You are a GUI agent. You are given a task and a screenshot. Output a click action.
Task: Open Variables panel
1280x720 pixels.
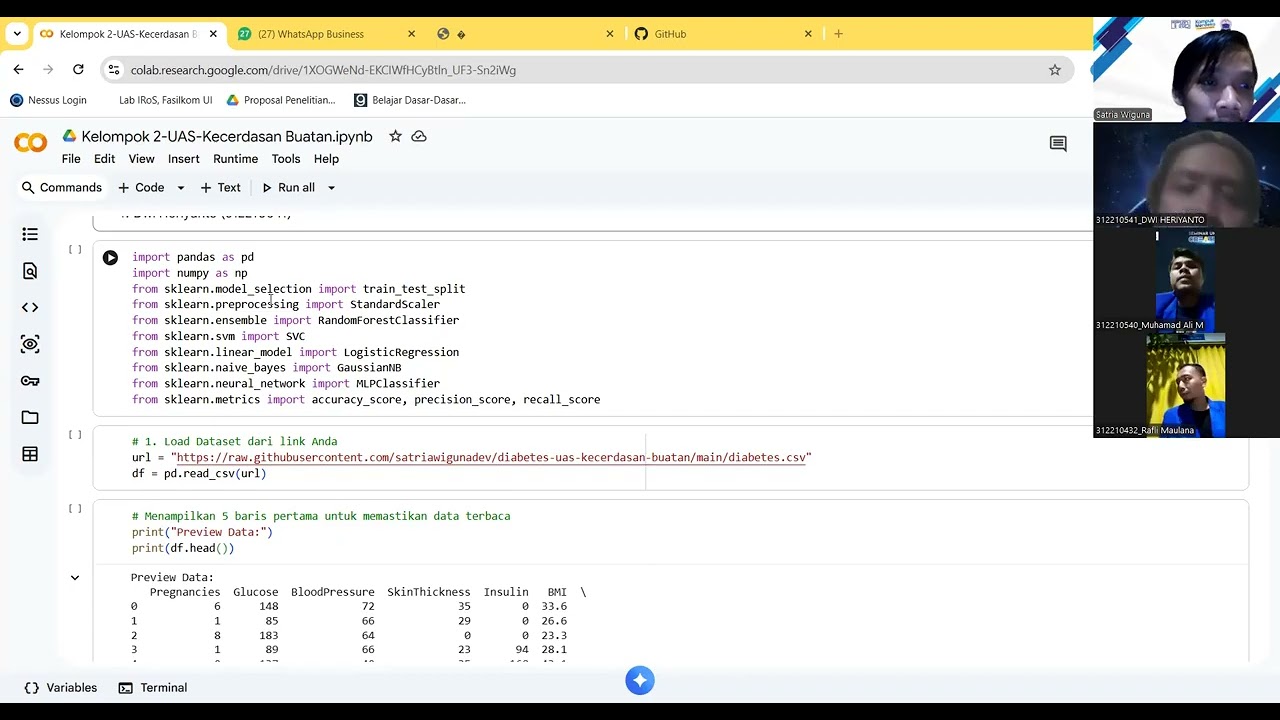click(61, 688)
